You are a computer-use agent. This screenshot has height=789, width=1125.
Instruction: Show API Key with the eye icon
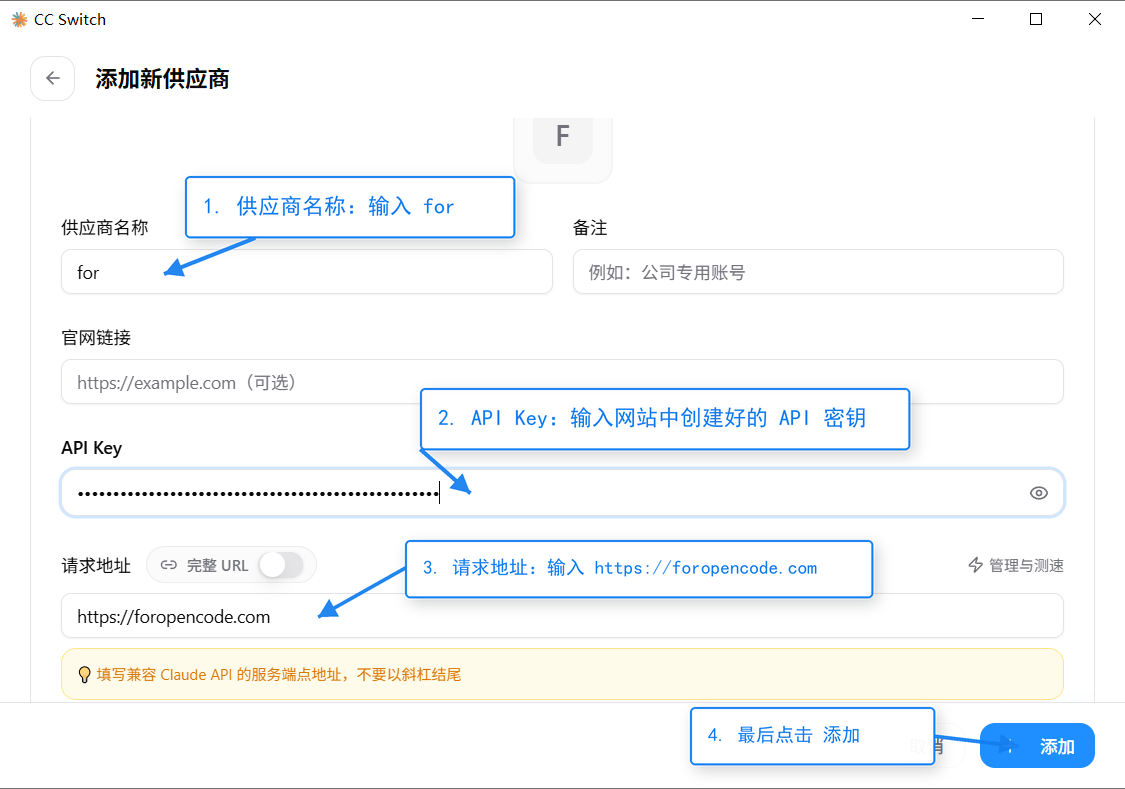click(x=1038, y=493)
